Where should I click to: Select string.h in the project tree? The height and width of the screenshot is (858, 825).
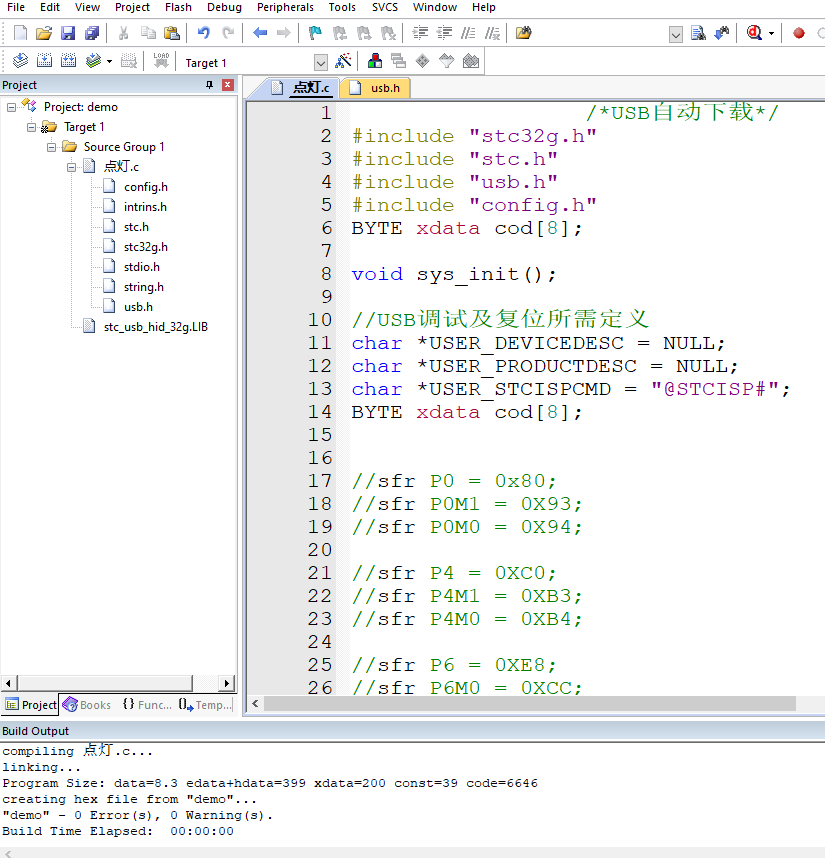pyautogui.click(x=143, y=287)
